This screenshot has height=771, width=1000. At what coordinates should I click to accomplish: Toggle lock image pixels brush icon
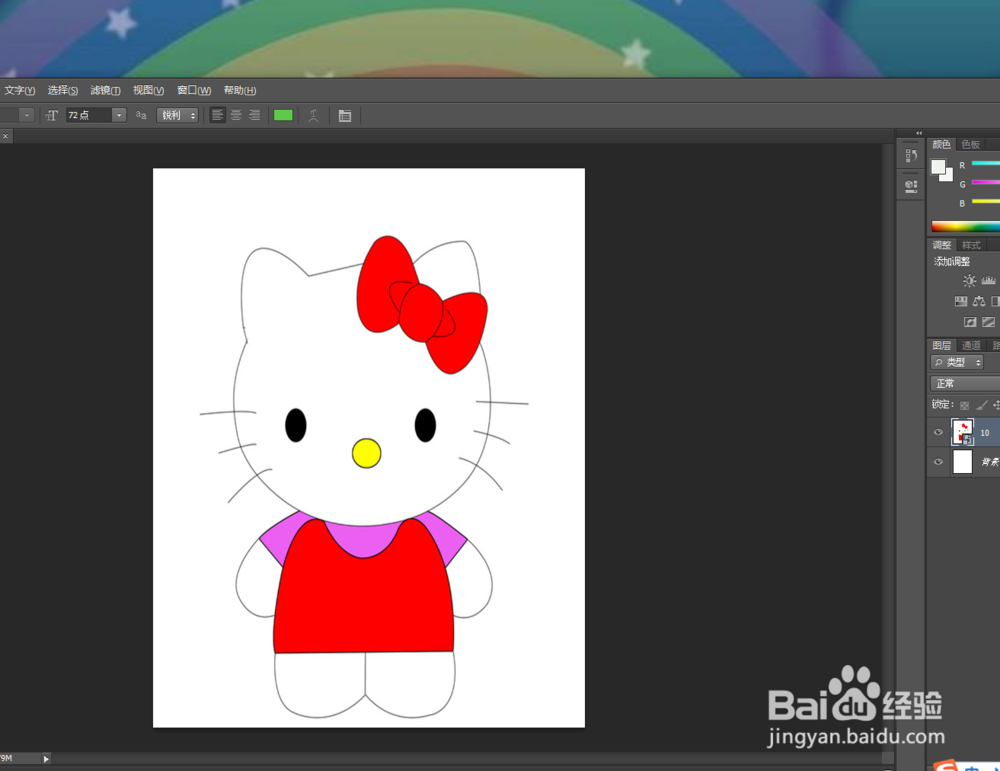982,405
